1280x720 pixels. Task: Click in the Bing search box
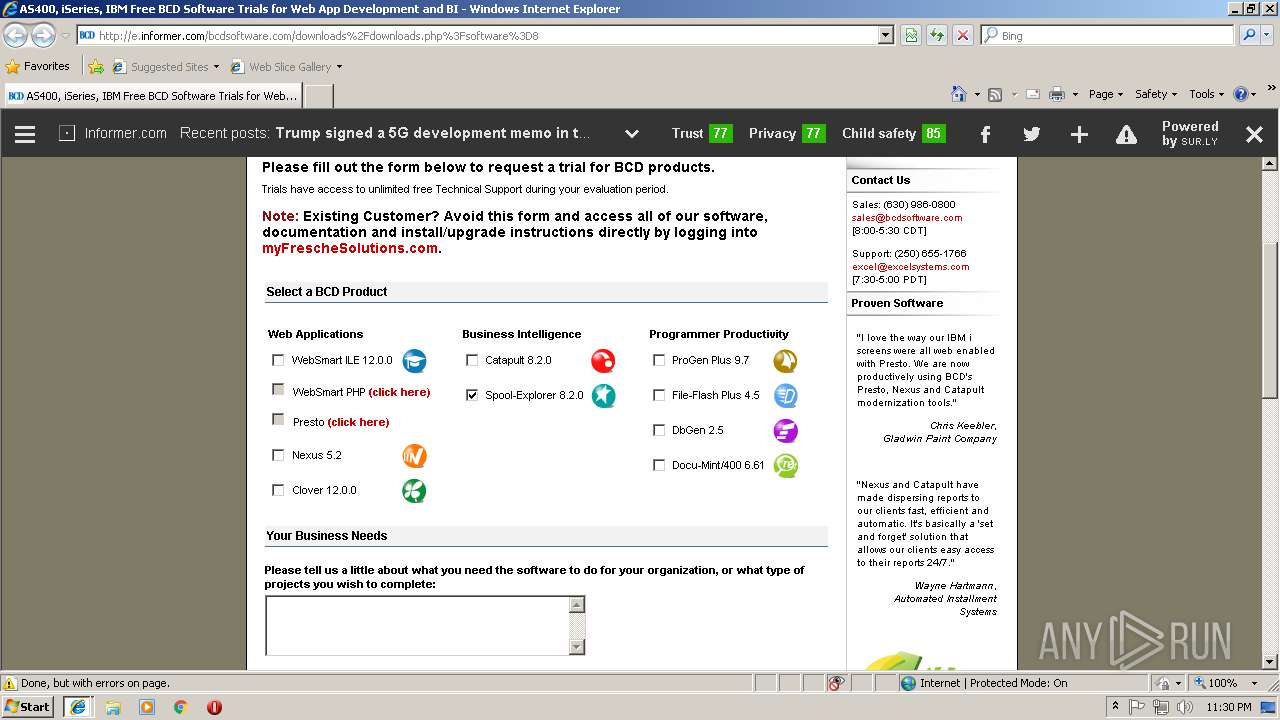pyautogui.click(x=1107, y=35)
